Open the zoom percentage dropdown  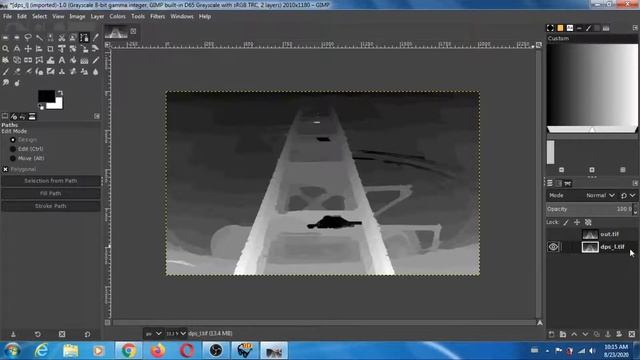click(x=176, y=333)
